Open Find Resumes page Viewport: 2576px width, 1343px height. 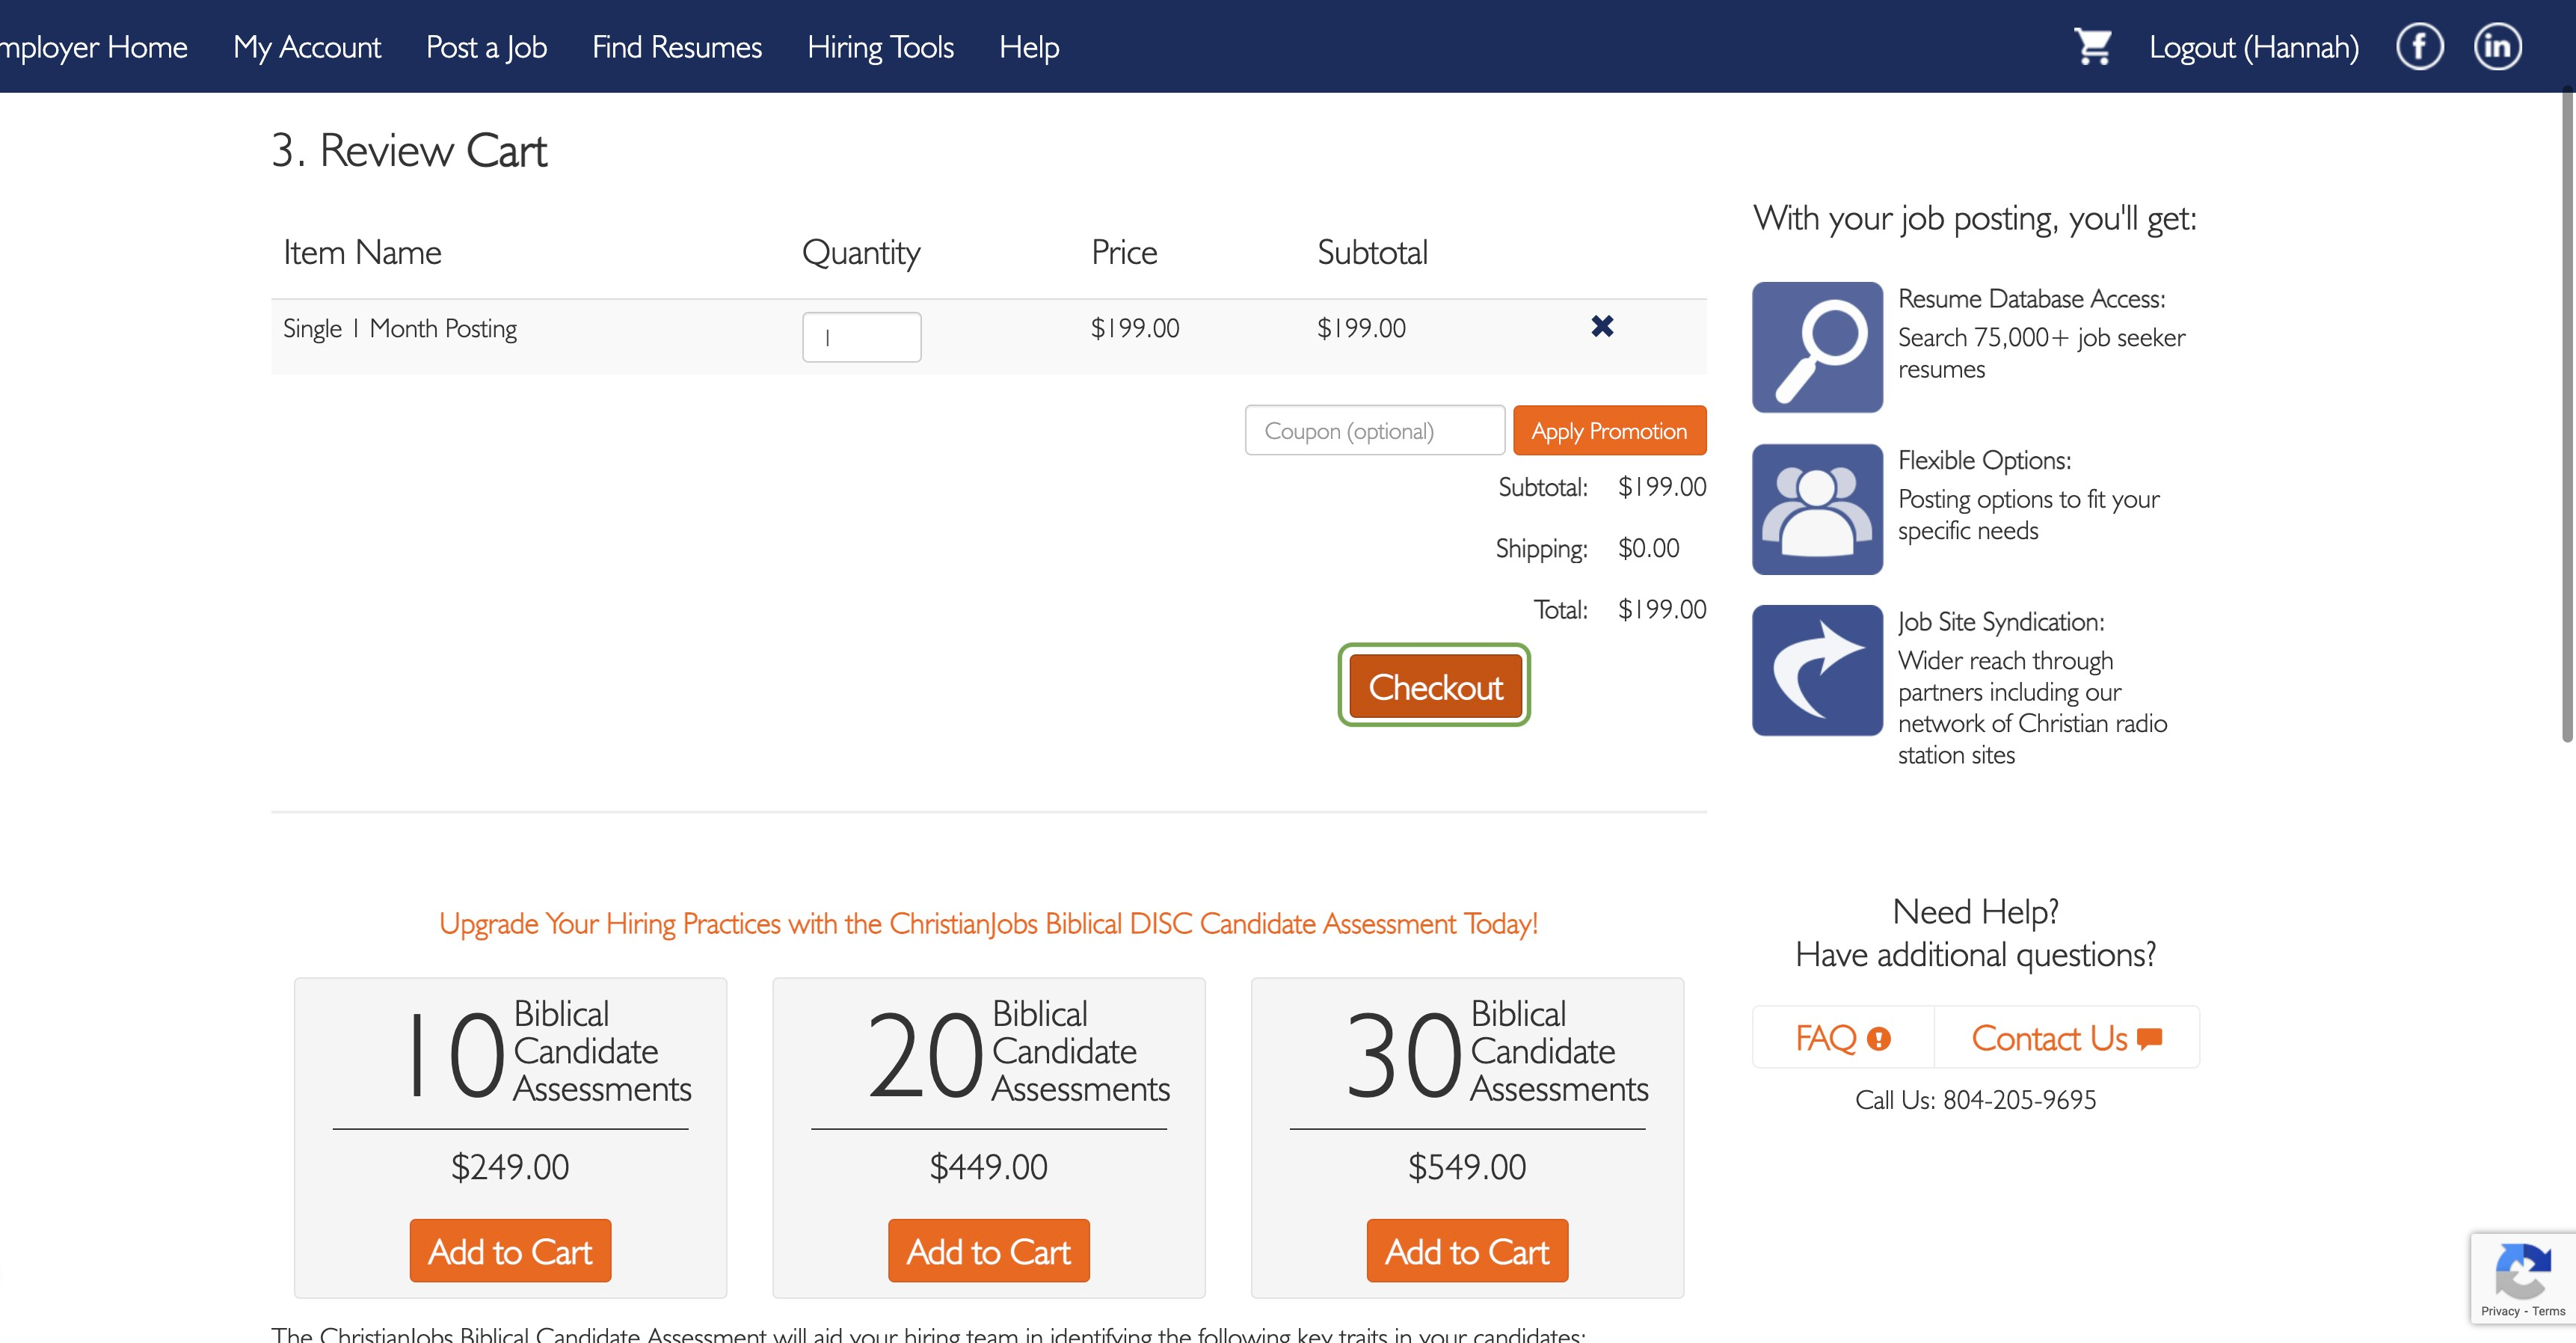[x=677, y=47]
